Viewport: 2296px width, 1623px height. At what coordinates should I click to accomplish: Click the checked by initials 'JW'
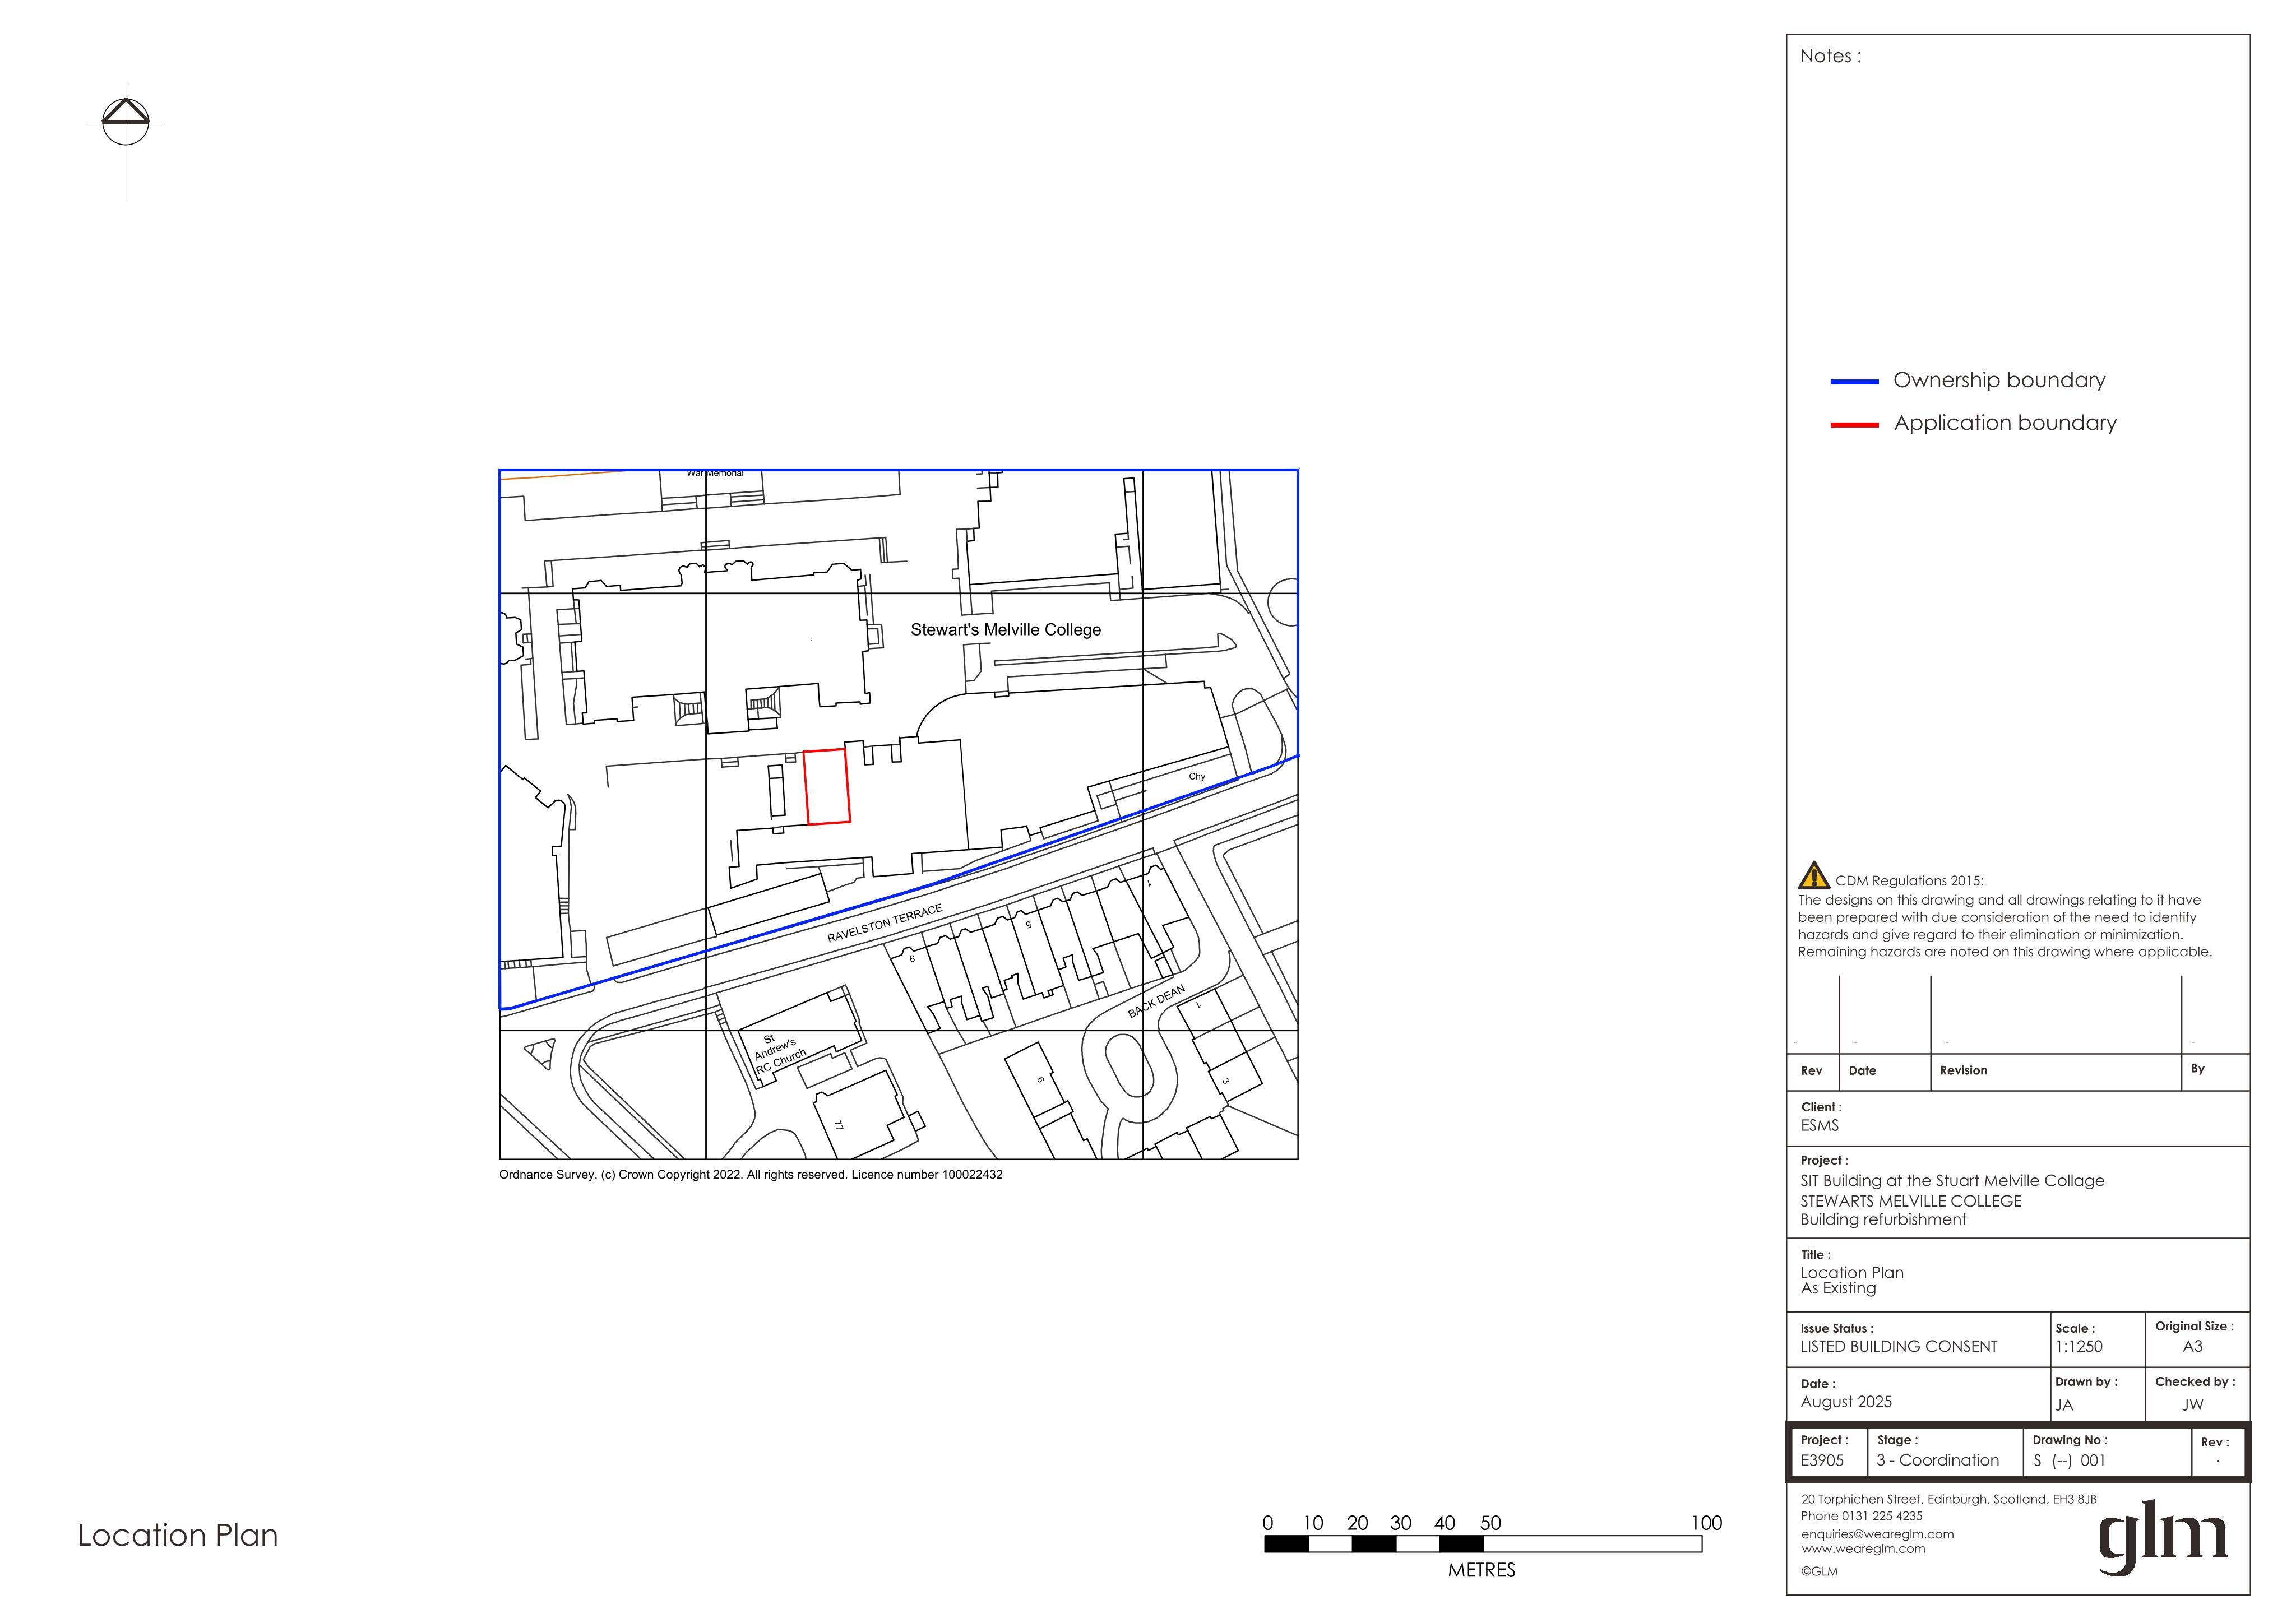(2193, 1405)
